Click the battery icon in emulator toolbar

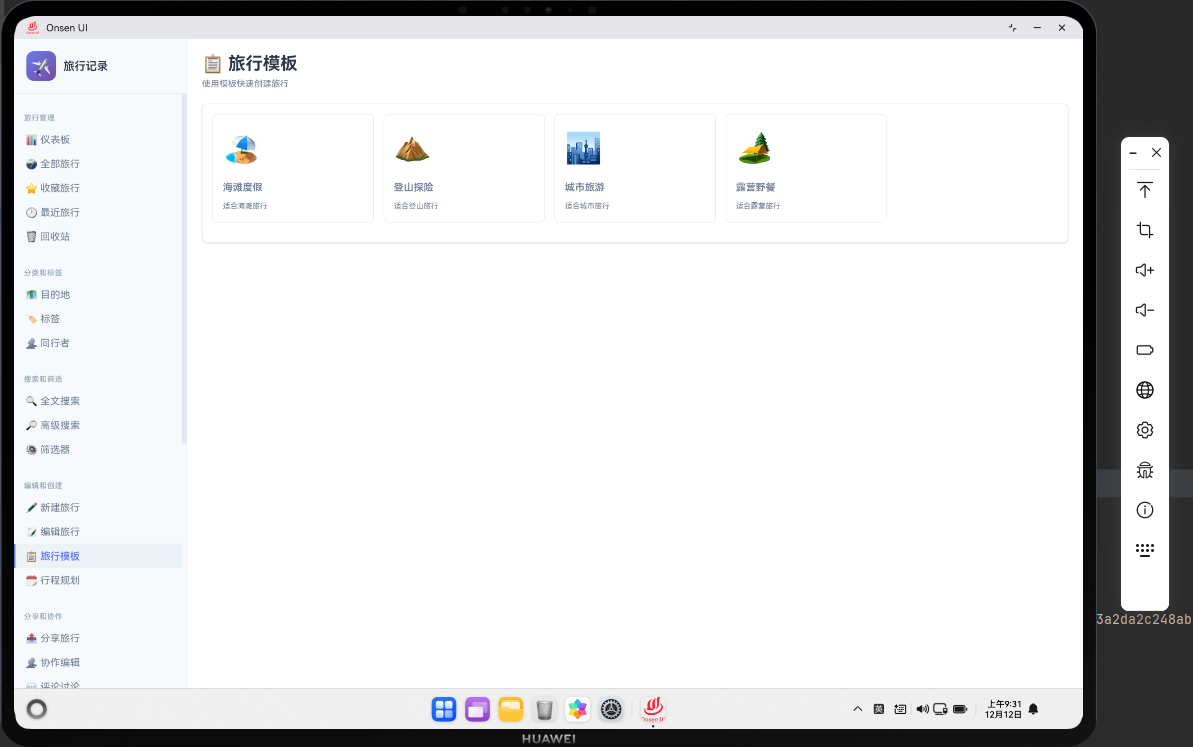[1144, 350]
